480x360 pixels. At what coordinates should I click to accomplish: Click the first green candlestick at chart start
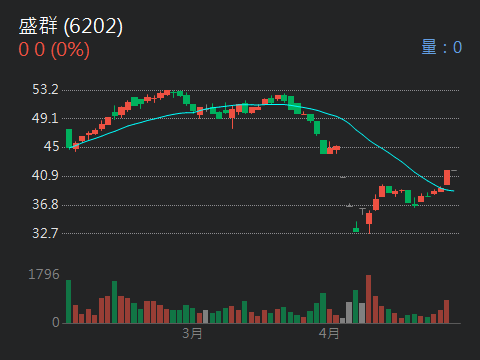[x=69, y=139]
